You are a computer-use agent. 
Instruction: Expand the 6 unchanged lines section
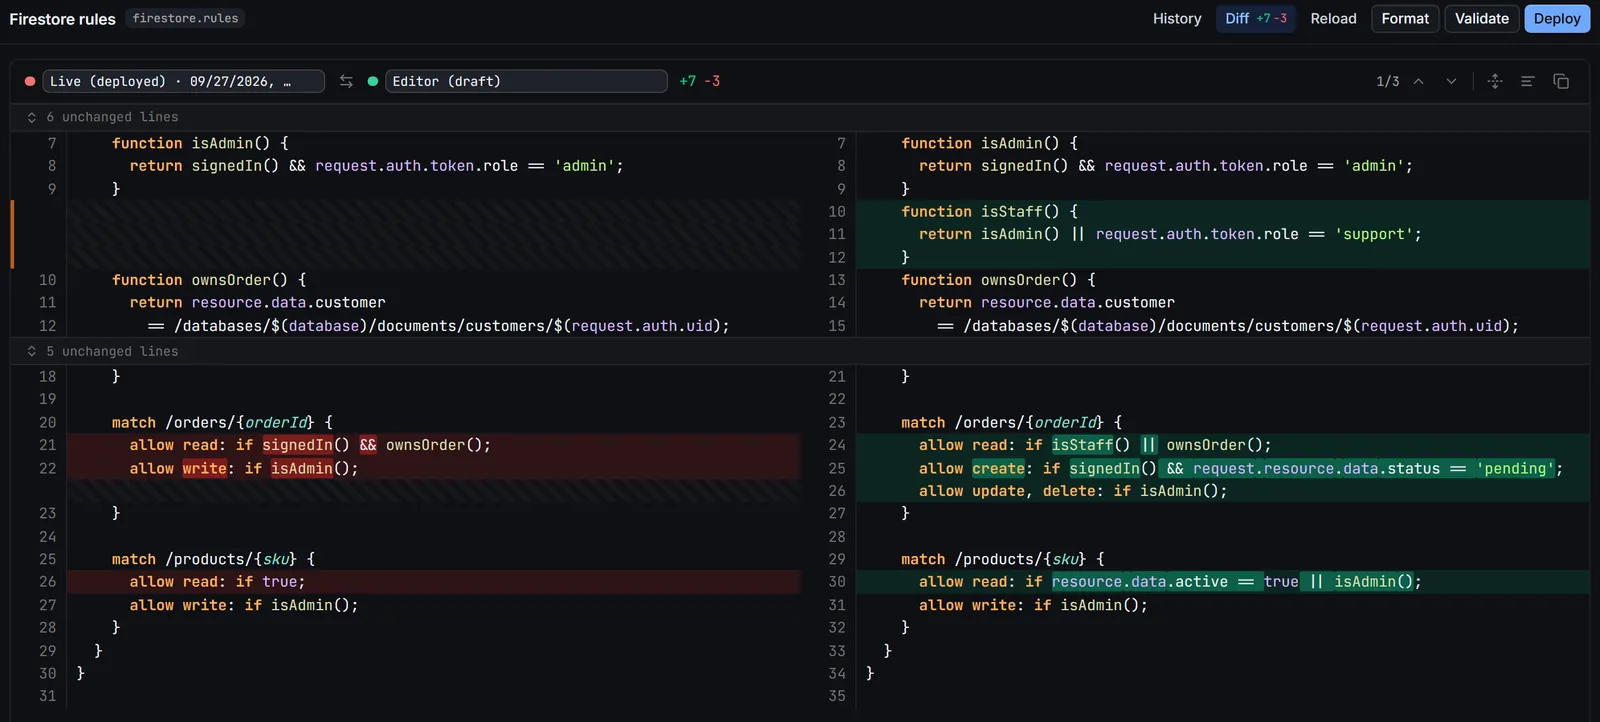[x=800, y=117]
